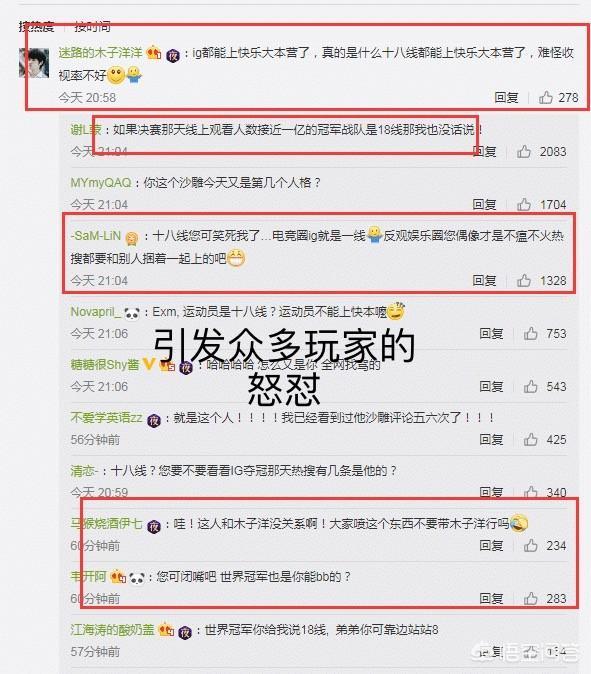Open the username link 迷路的木子洋洋

(100, 52)
